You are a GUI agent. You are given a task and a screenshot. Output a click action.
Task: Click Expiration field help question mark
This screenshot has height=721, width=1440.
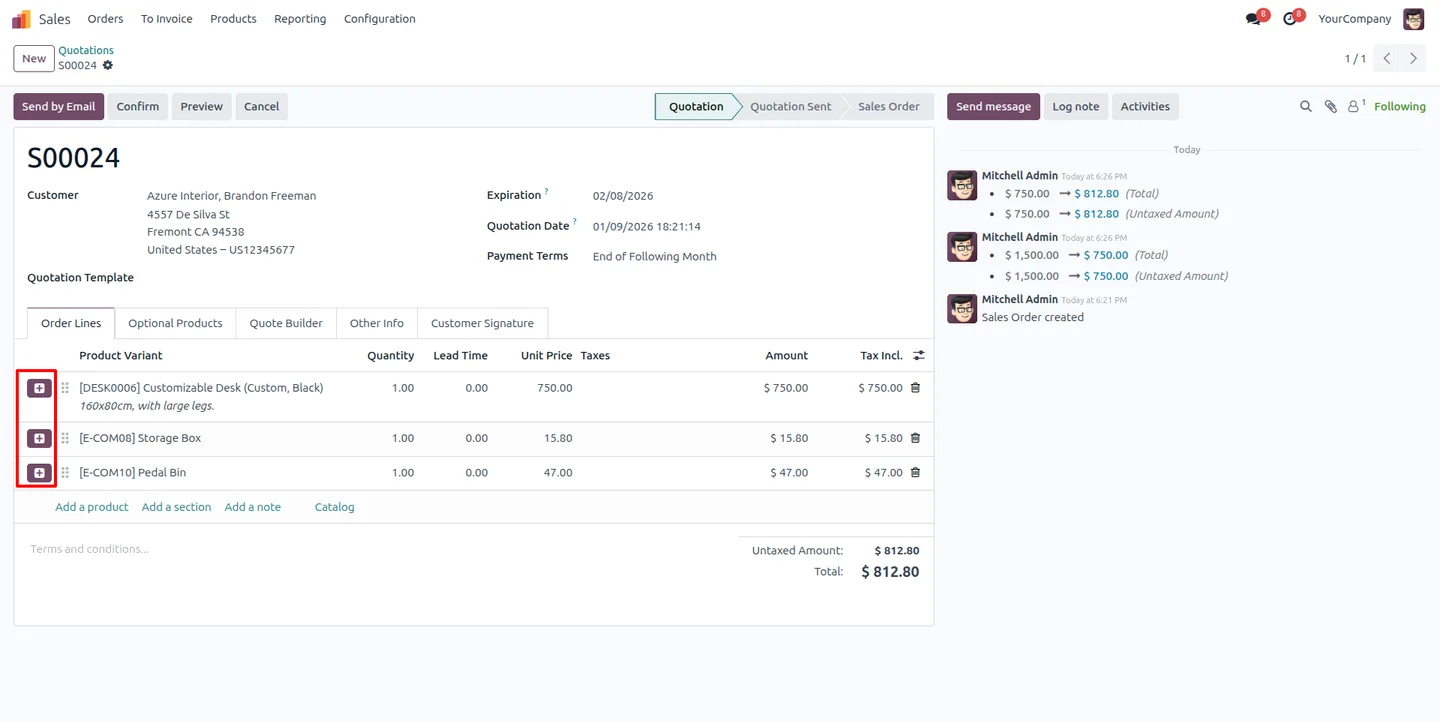pos(547,191)
